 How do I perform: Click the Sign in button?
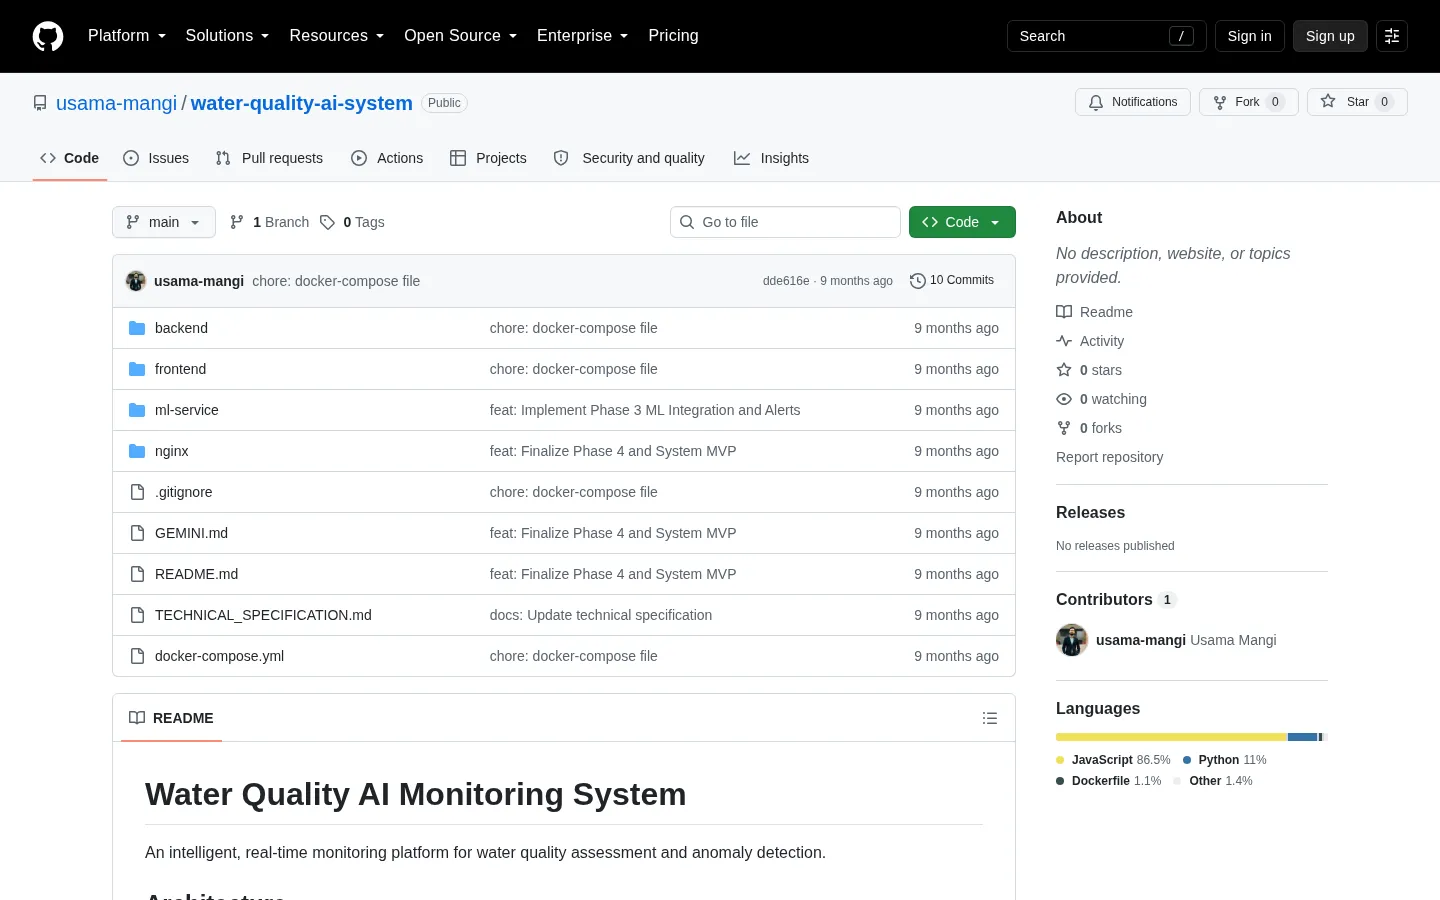(1250, 36)
